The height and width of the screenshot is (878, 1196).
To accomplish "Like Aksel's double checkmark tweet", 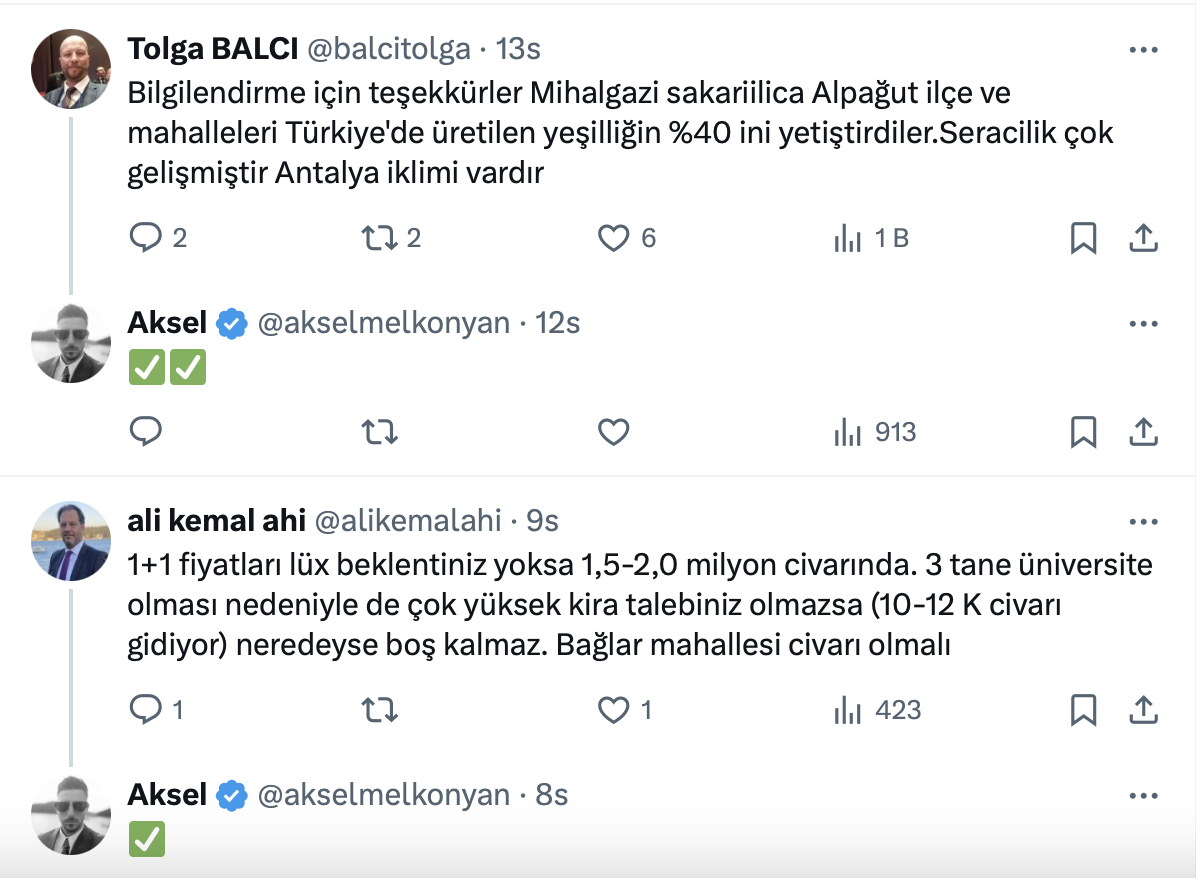I will (613, 432).
